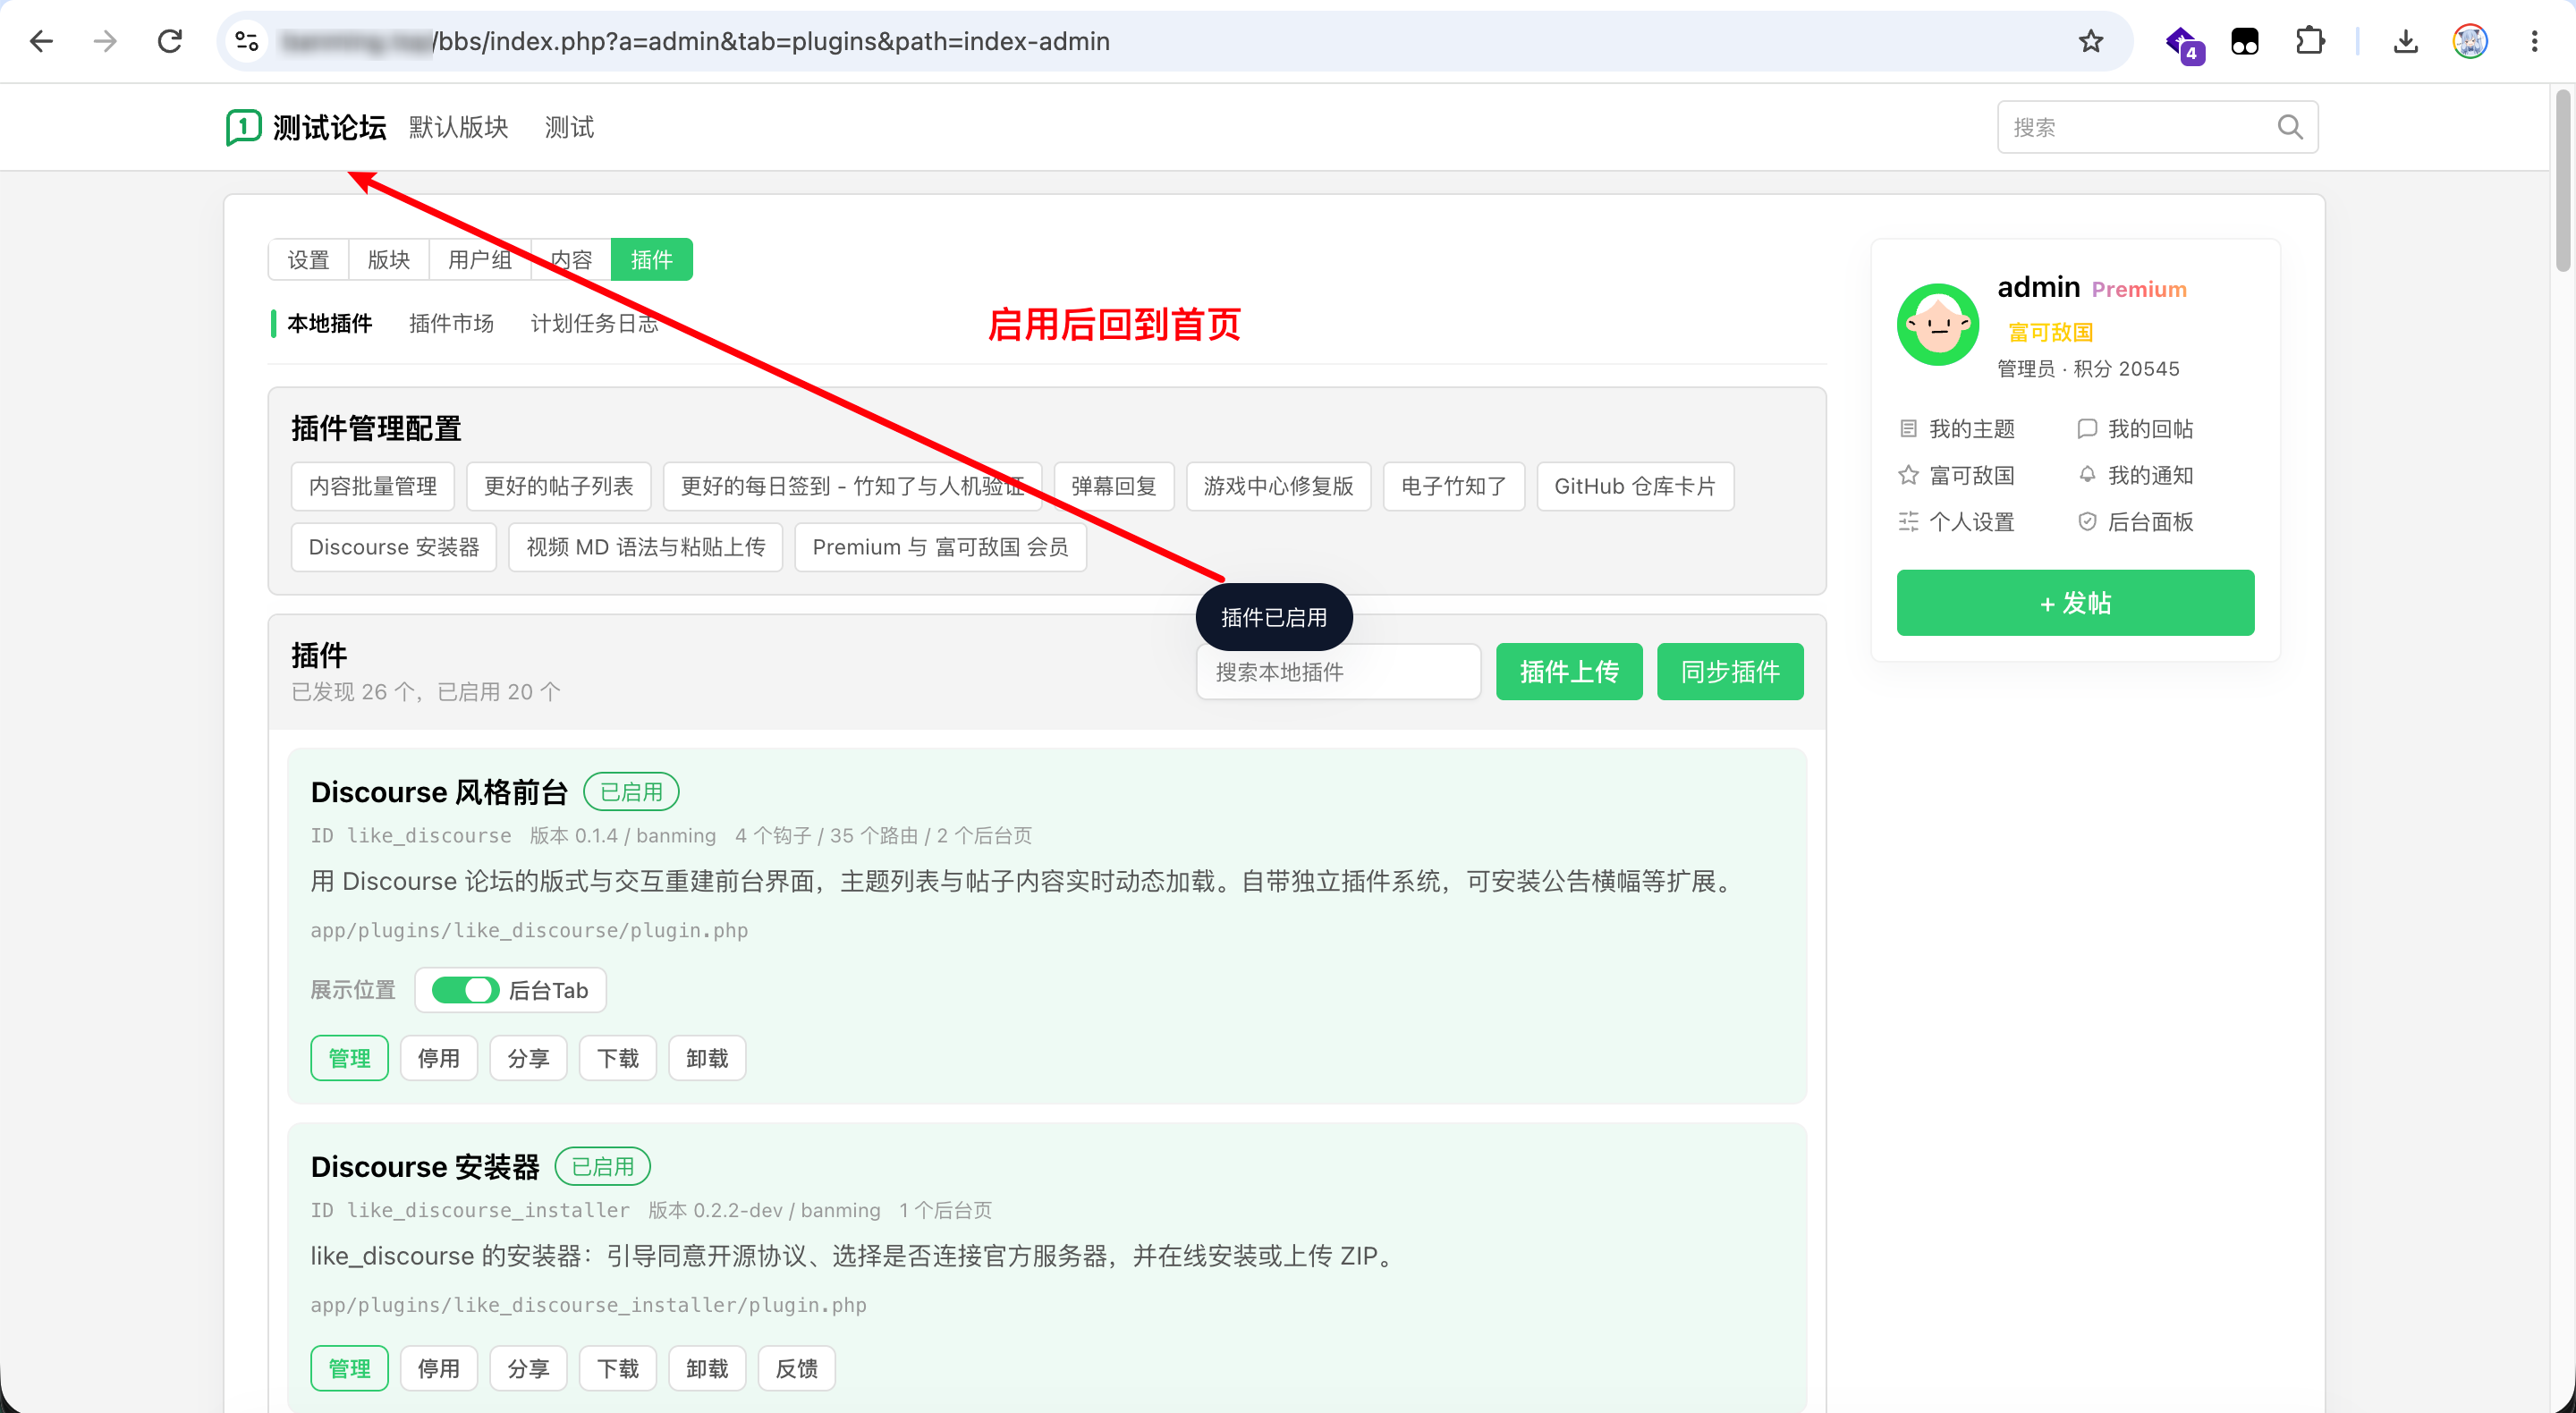Viewport: 2576px width, 1413px height.
Task: Open 个人设置 in the user panel
Action: tap(1957, 522)
